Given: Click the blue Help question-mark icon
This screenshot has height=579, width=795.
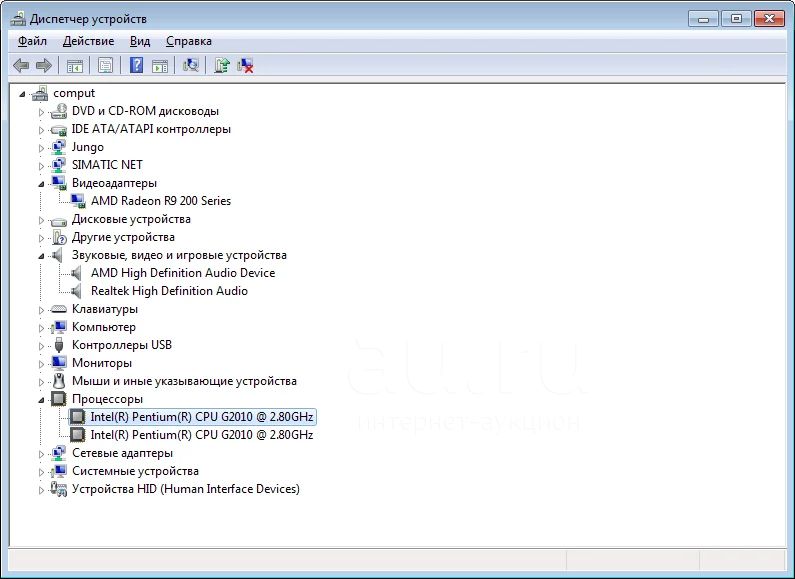Looking at the screenshot, I should point(136,65).
